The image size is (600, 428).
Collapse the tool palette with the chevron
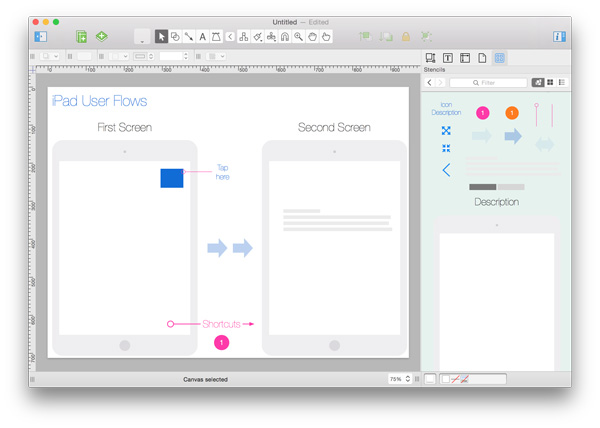pos(230,37)
